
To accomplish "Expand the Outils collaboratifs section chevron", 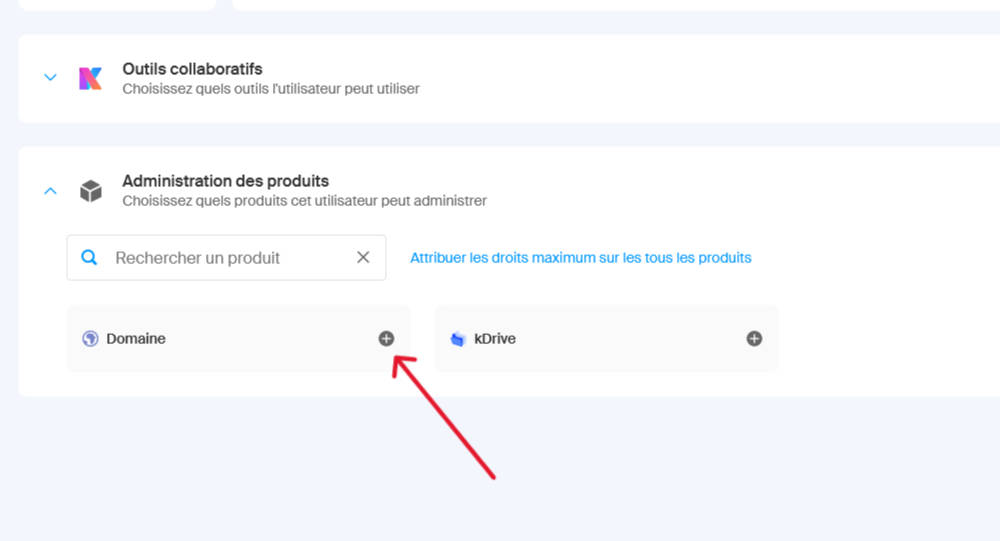I will coord(50,78).
